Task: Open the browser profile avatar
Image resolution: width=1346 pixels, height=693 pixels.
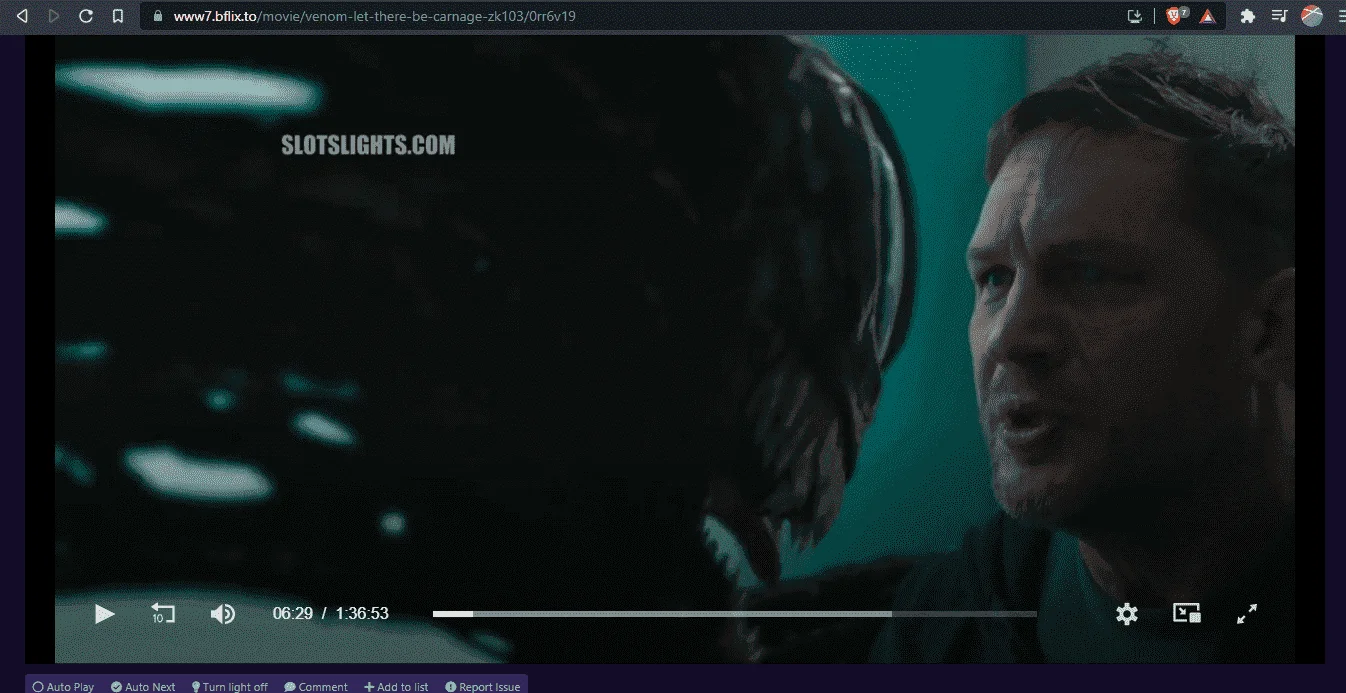Action: [x=1312, y=16]
